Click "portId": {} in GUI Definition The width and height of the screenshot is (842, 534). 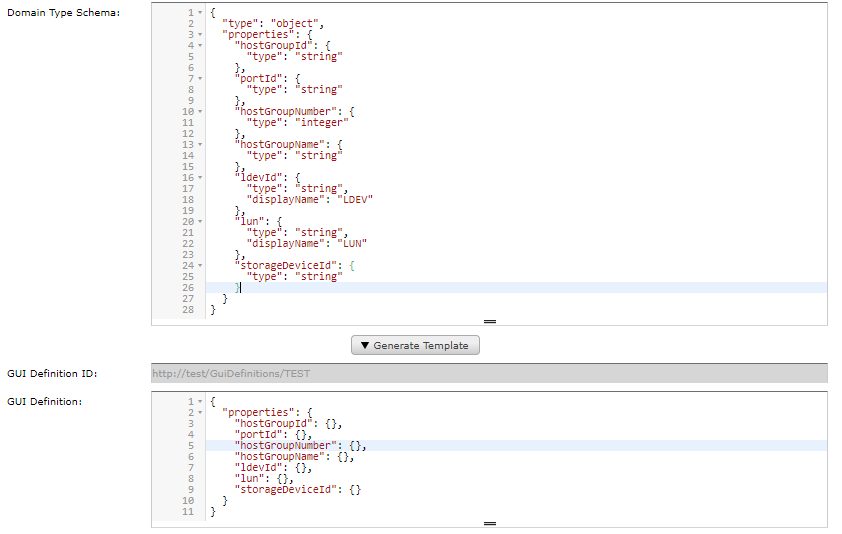[273, 435]
